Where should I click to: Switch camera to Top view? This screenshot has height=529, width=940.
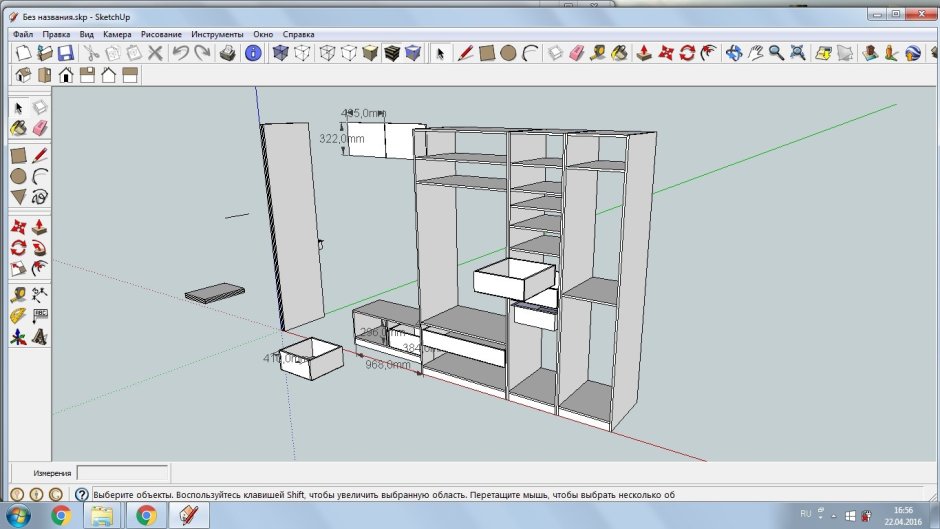[x=44, y=75]
